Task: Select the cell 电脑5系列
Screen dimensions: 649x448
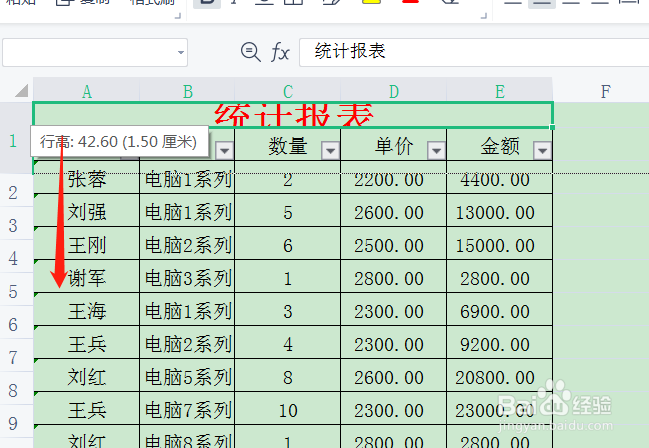Action: click(x=187, y=377)
